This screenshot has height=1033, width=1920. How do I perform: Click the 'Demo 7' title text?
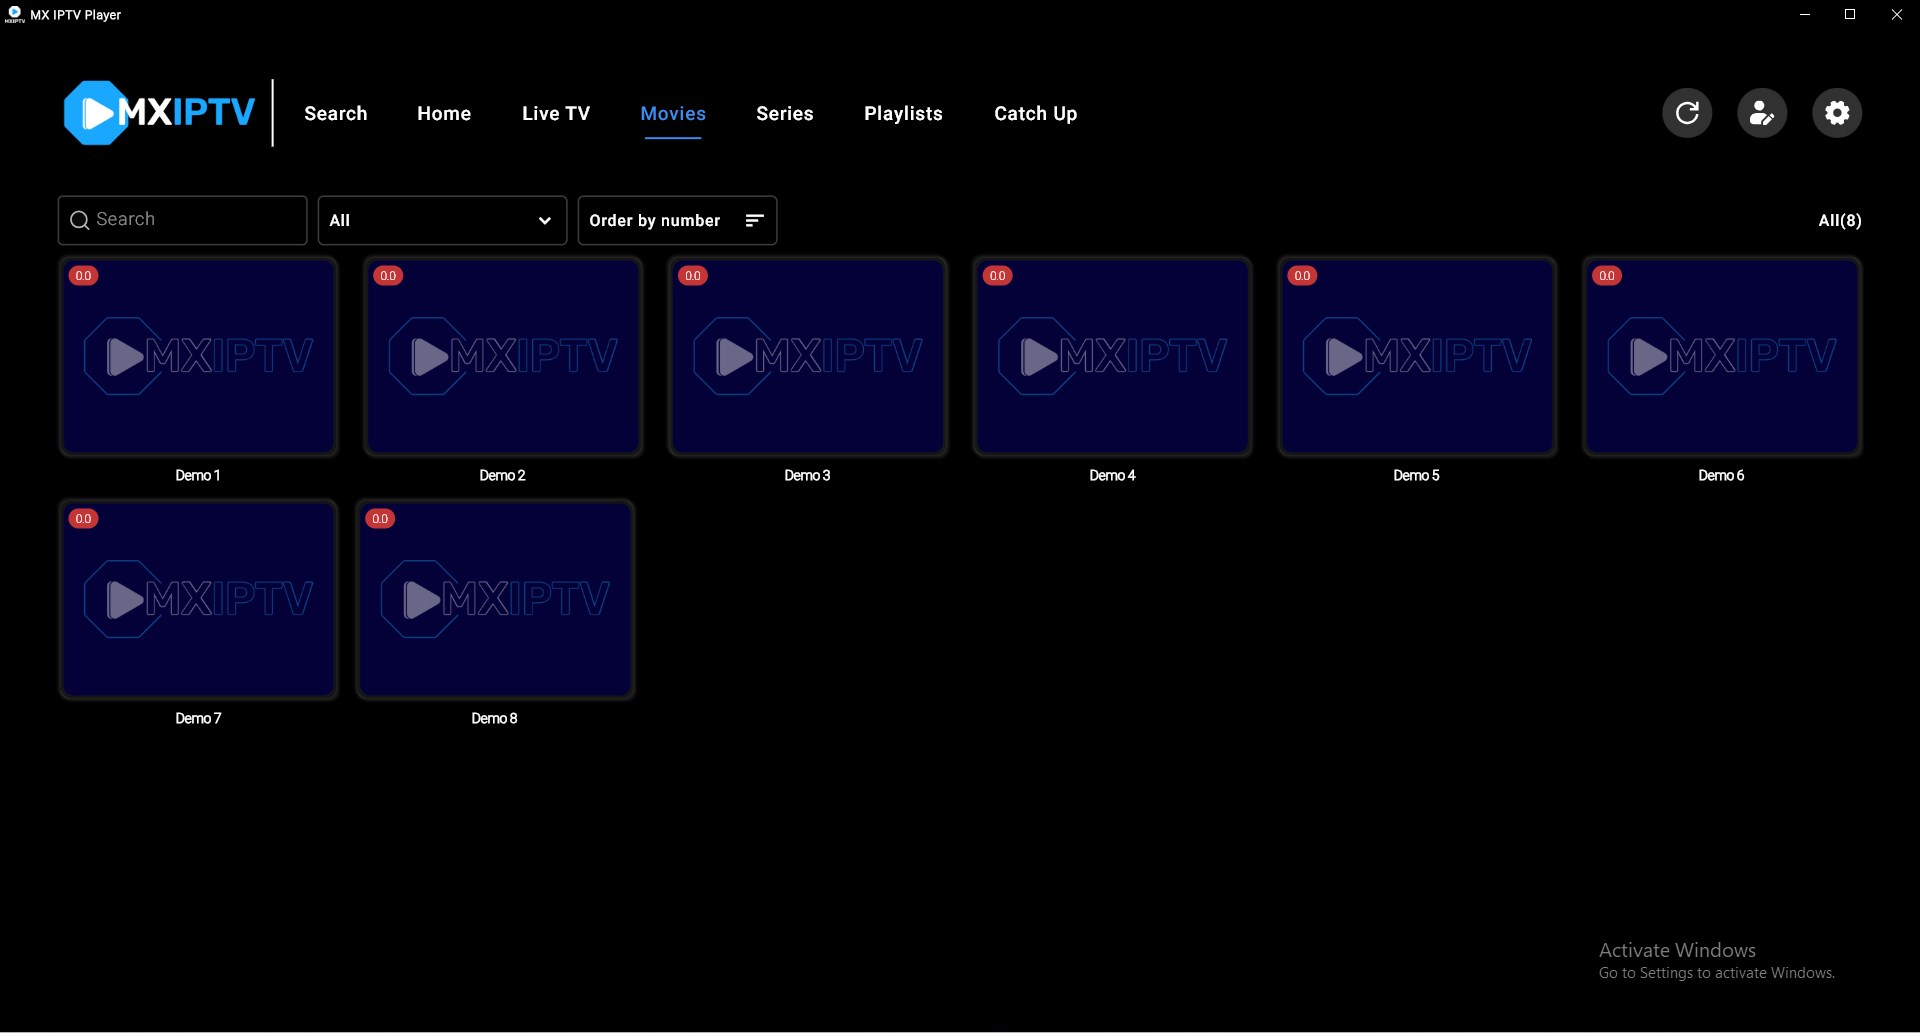198,719
